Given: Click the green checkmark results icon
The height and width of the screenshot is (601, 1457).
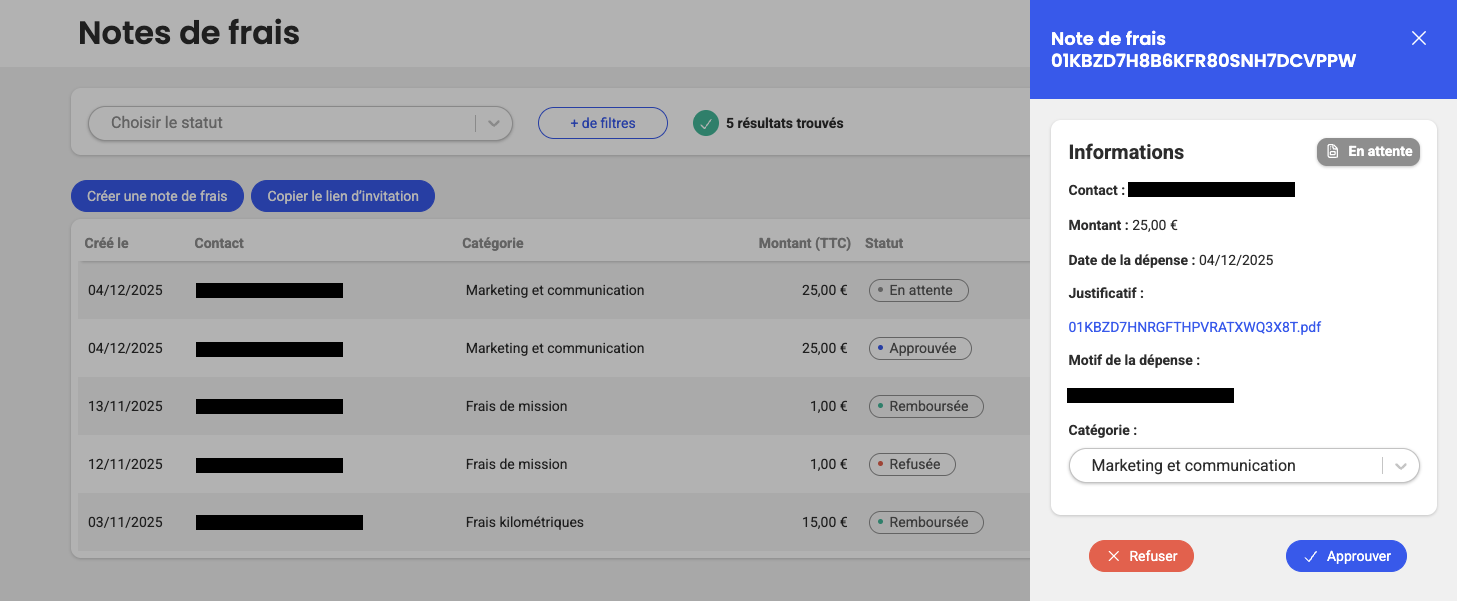Looking at the screenshot, I should click(x=706, y=124).
